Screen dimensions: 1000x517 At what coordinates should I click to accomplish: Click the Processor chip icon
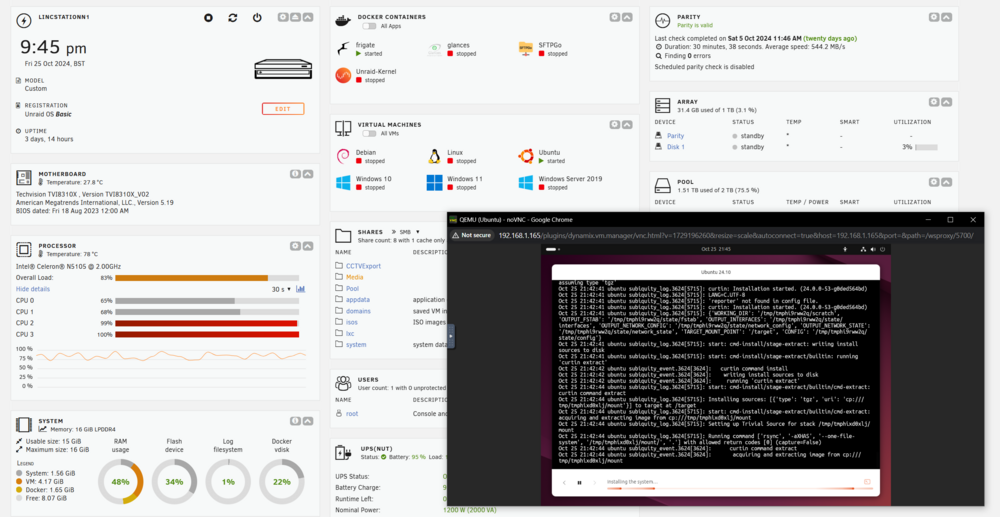tap(24, 249)
